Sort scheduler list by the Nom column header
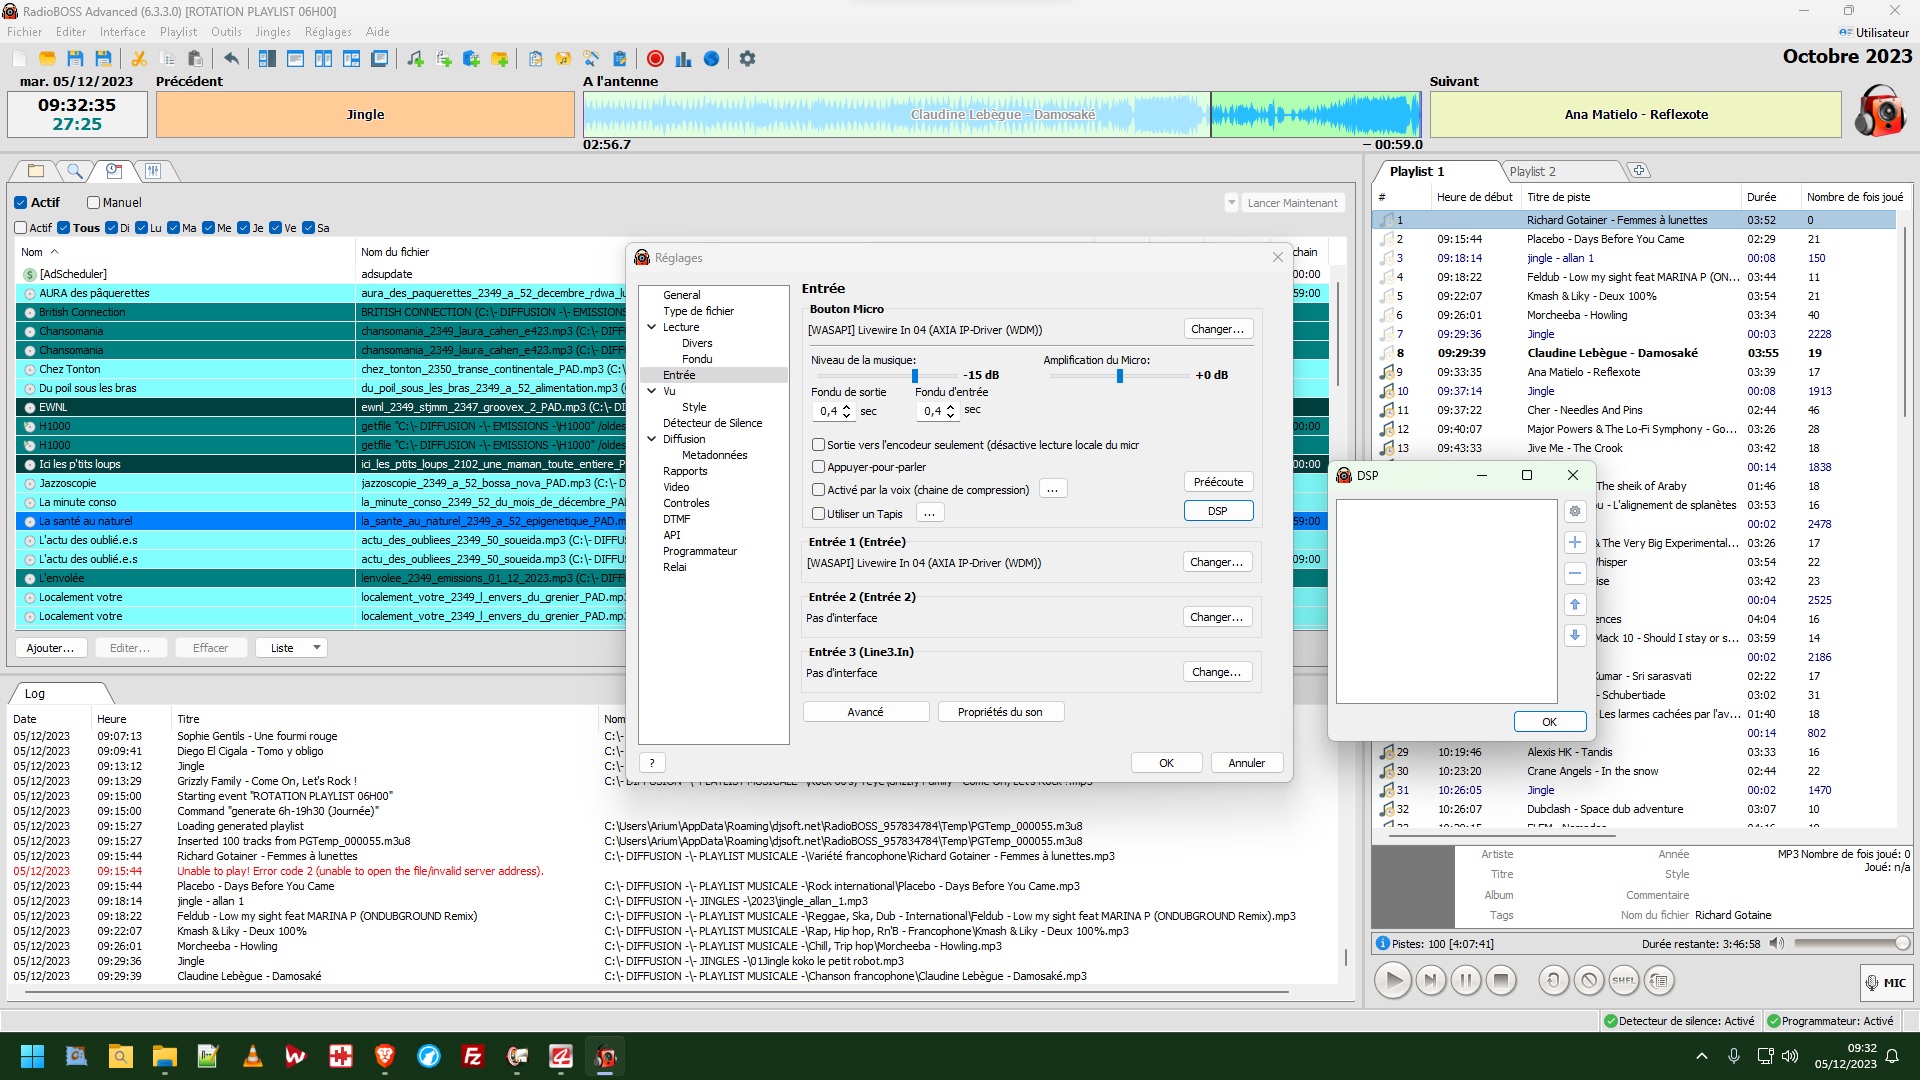Image resolution: width=1920 pixels, height=1080 pixels. [x=185, y=252]
